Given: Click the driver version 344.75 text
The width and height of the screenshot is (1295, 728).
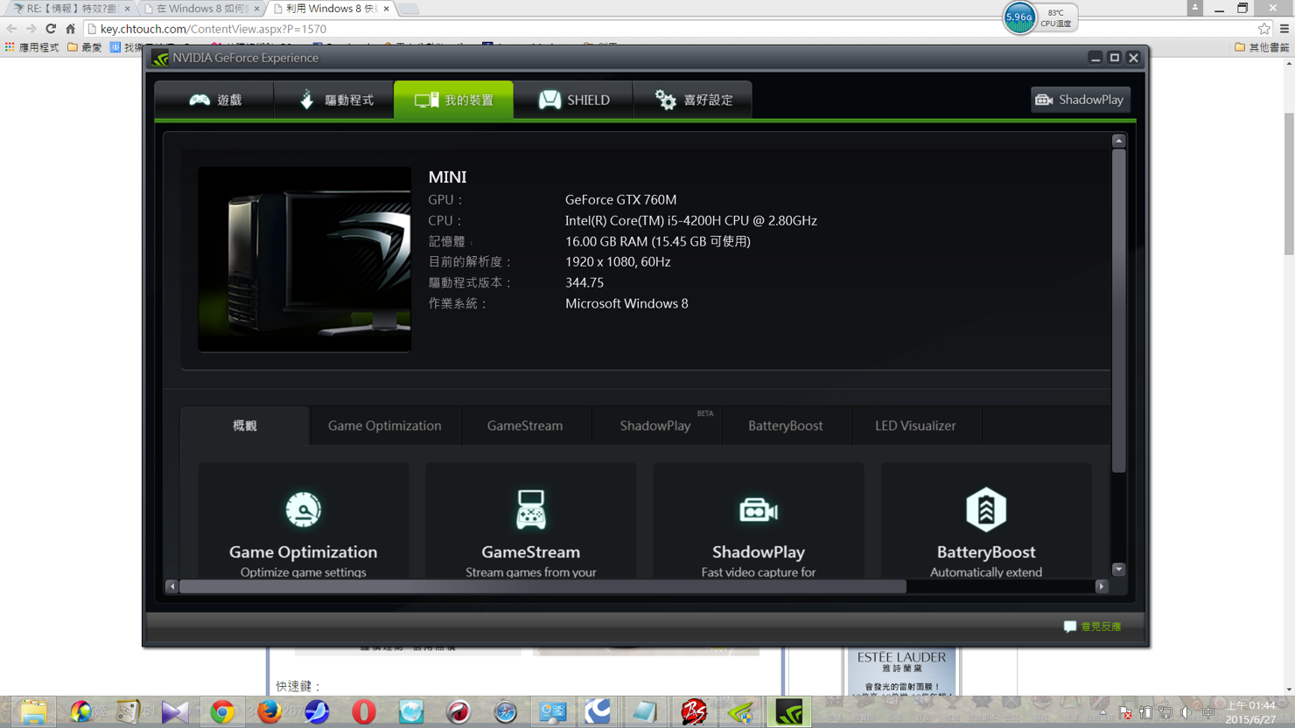Looking at the screenshot, I should [584, 283].
